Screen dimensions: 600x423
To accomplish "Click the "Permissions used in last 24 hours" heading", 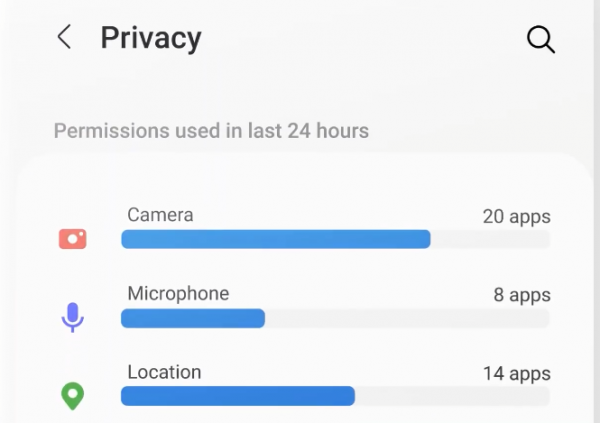I will pyautogui.click(x=211, y=131).
